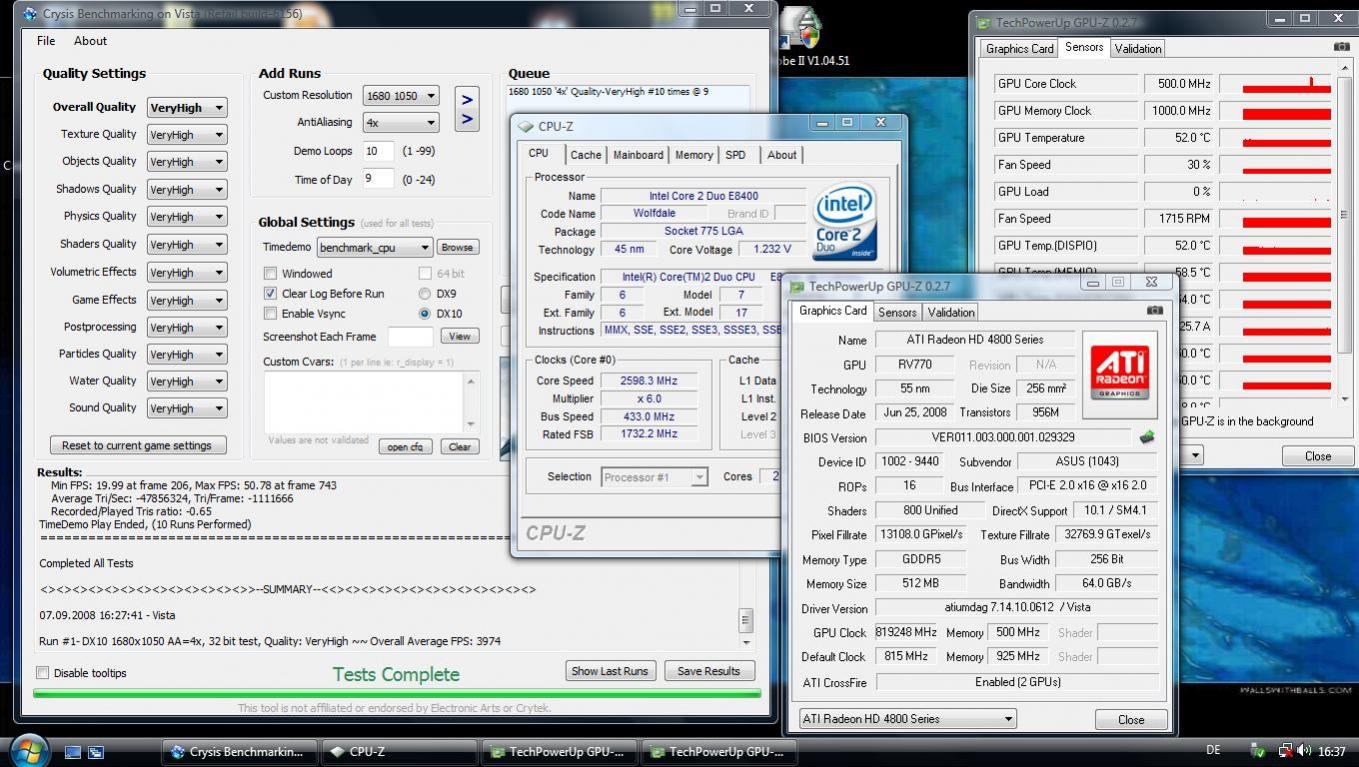Click Close in the front GPU-Z window
The image size is (1359, 767).
(x=1131, y=719)
